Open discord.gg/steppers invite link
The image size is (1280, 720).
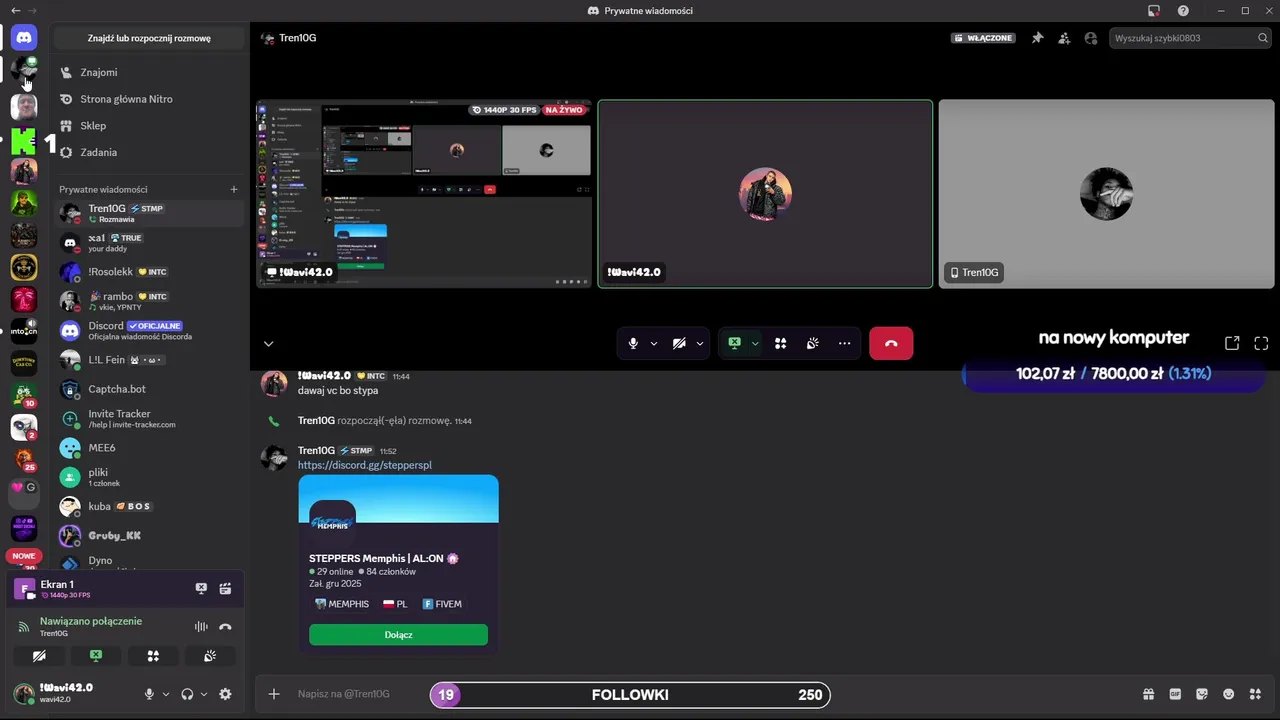365,465
